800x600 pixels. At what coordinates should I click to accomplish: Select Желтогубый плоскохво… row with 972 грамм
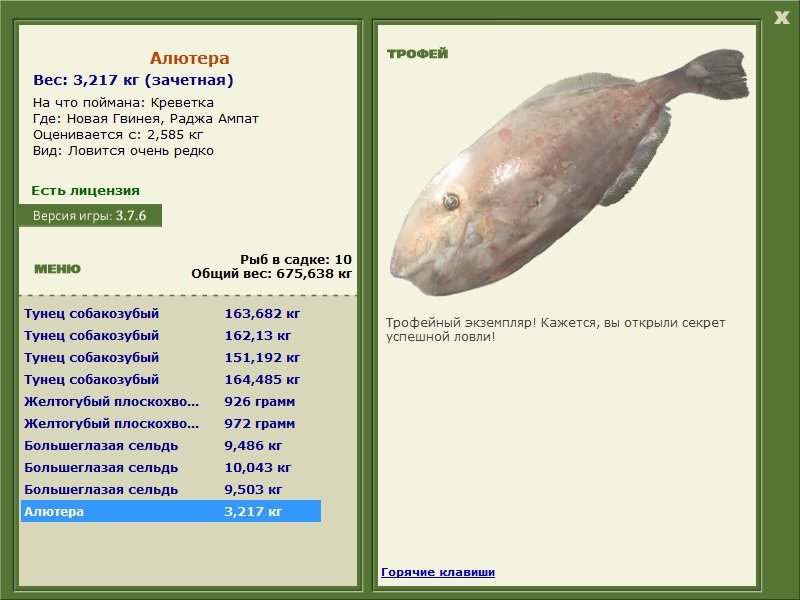point(170,423)
